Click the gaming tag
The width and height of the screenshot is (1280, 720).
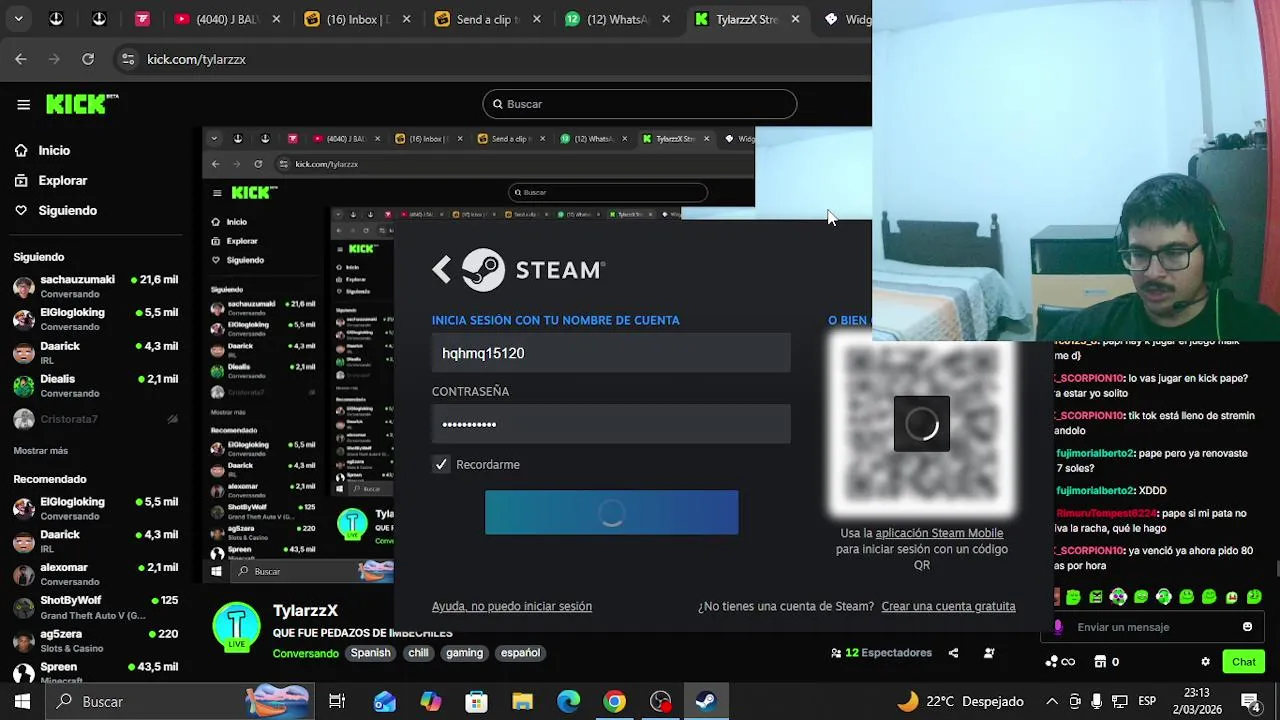[x=464, y=653]
